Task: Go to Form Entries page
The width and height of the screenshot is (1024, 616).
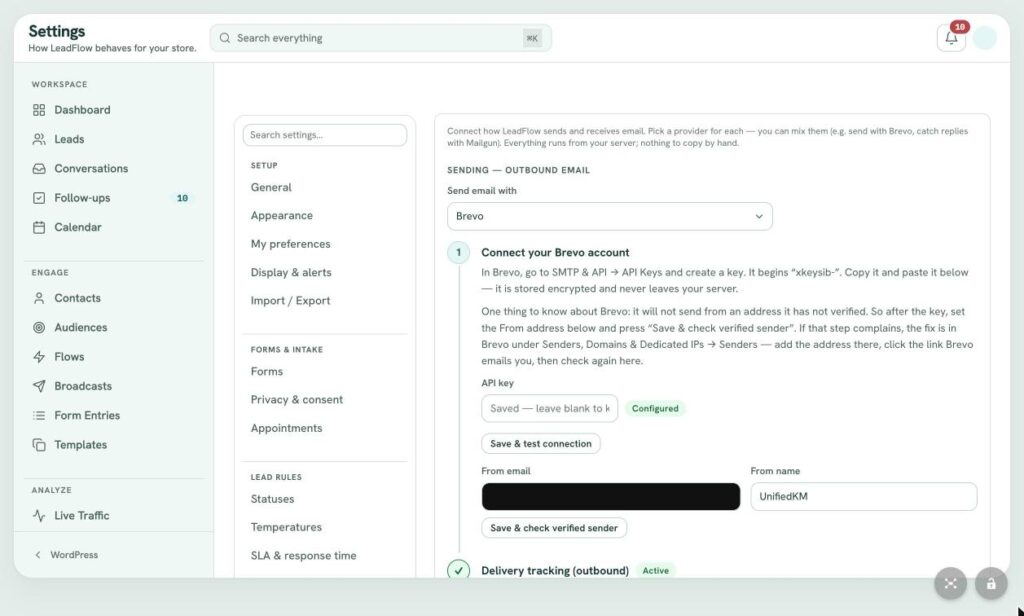Action: (x=87, y=415)
